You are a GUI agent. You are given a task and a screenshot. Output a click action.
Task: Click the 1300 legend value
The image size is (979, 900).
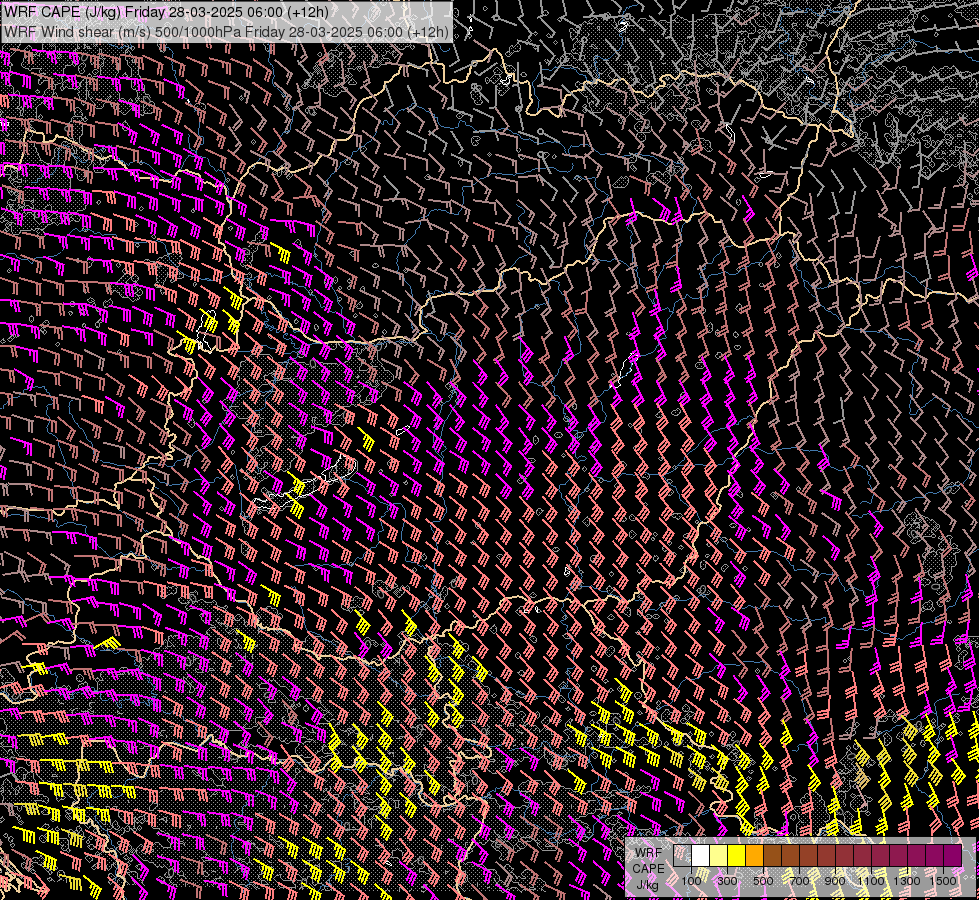coord(907,881)
